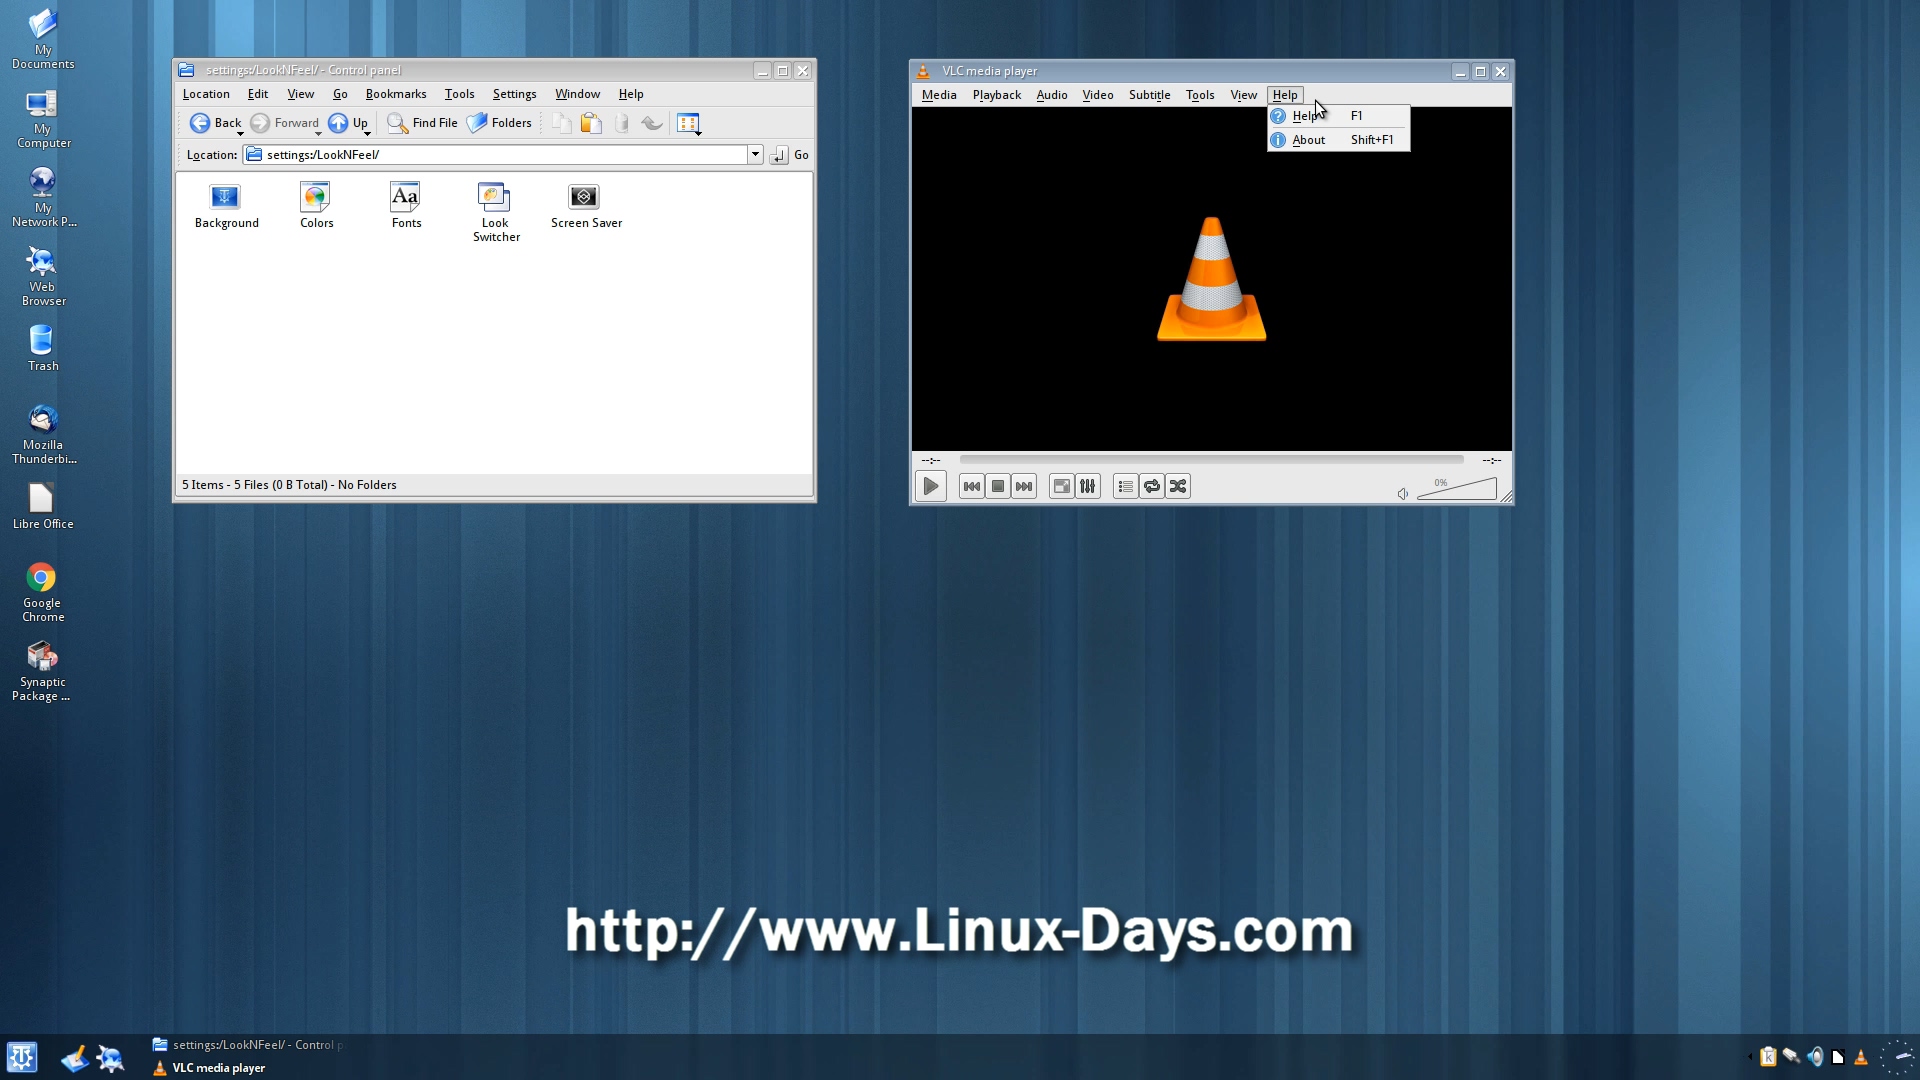Image resolution: width=1920 pixels, height=1080 pixels.
Task: Click the Location address field
Action: 495,155
